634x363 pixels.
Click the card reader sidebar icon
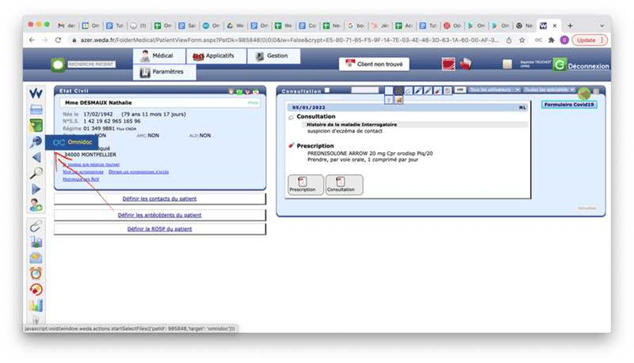tap(36, 110)
